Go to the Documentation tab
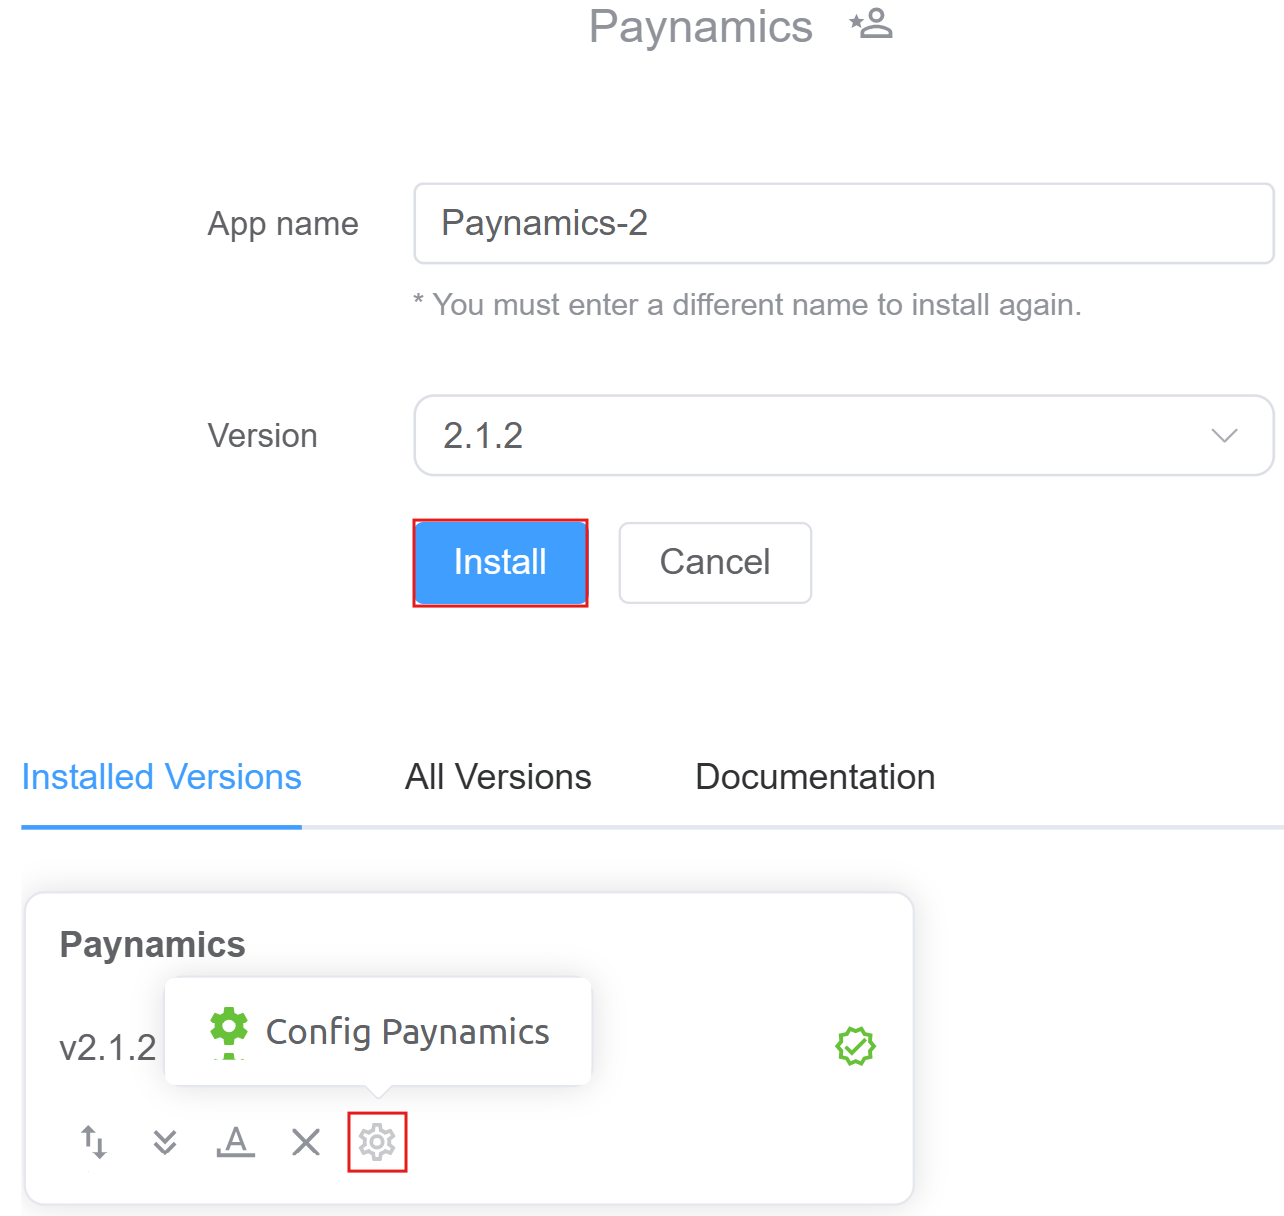This screenshot has height=1216, width=1284. tap(815, 777)
